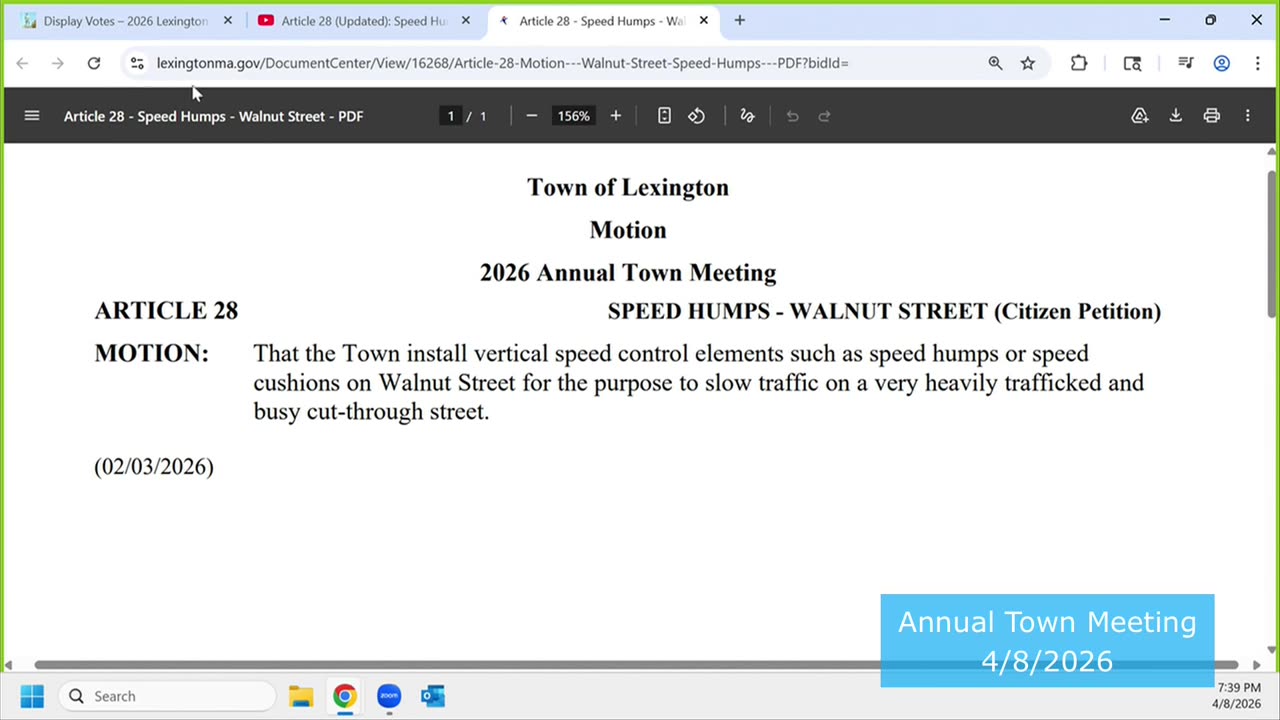The width and height of the screenshot is (1280, 720).
Task: Select the draw annotation tool
Action: 747,116
